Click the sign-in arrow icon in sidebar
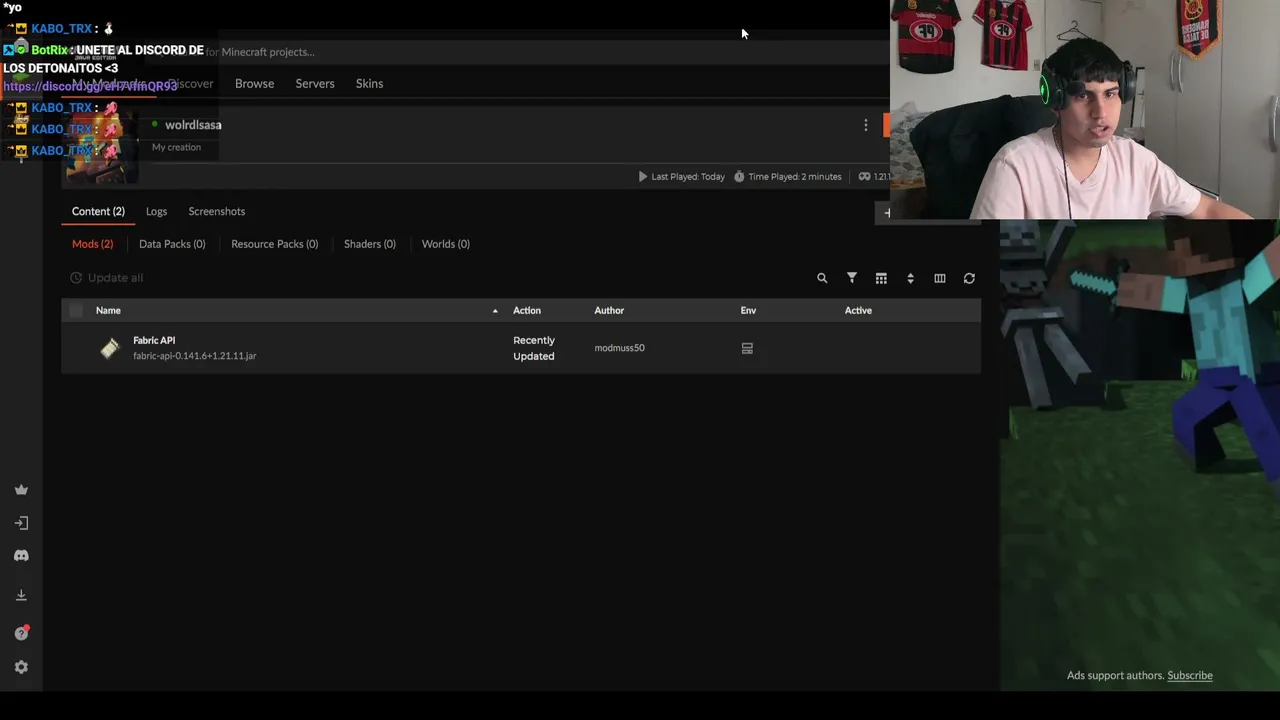Viewport: 1280px width, 720px height. click(21, 523)
